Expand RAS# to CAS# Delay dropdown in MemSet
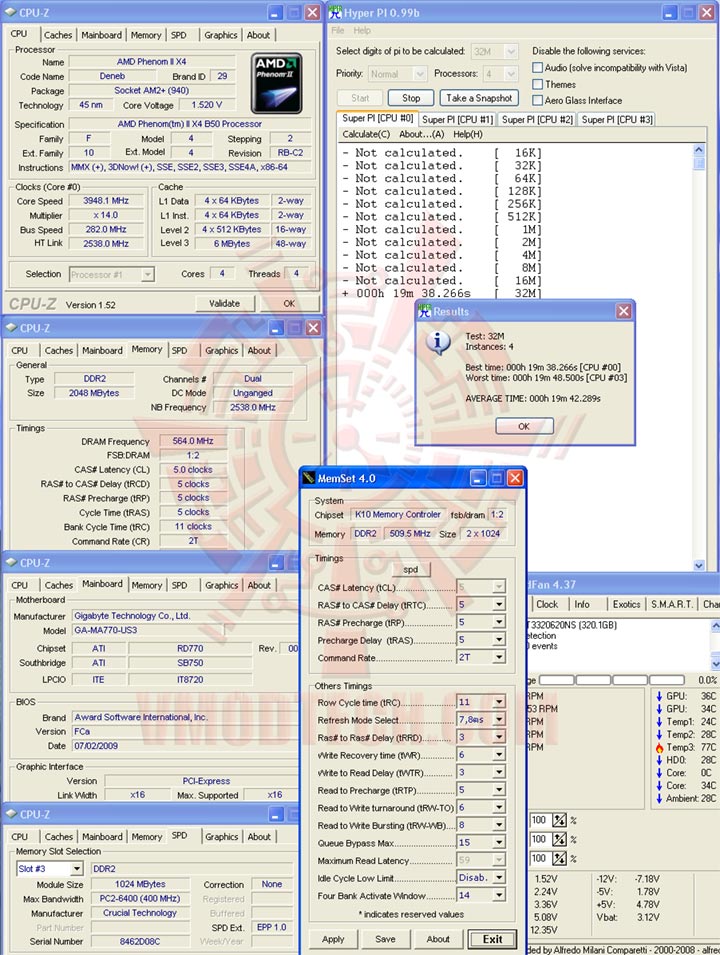720x955 pixels. [x=499, y=604]
